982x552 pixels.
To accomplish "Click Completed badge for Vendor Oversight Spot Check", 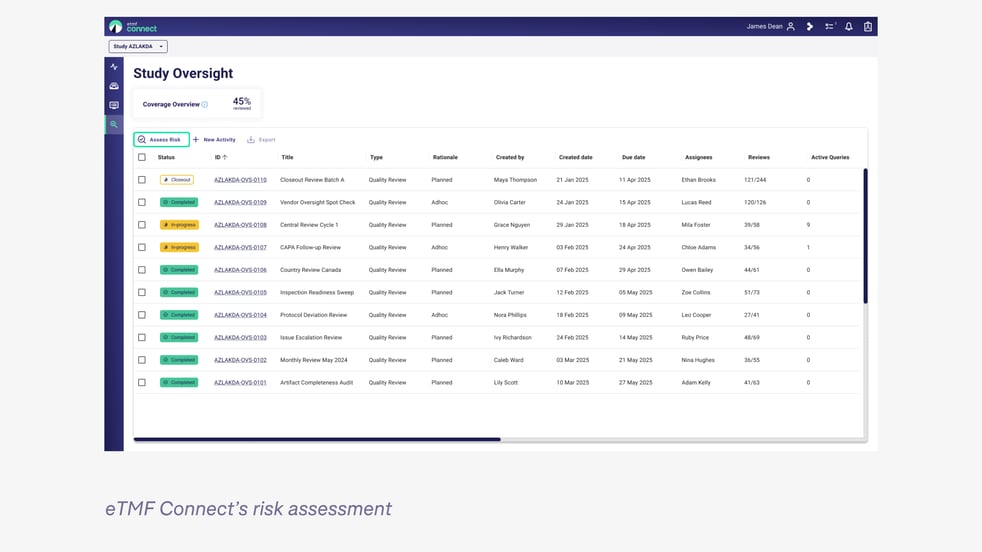I will coord(179,202).
